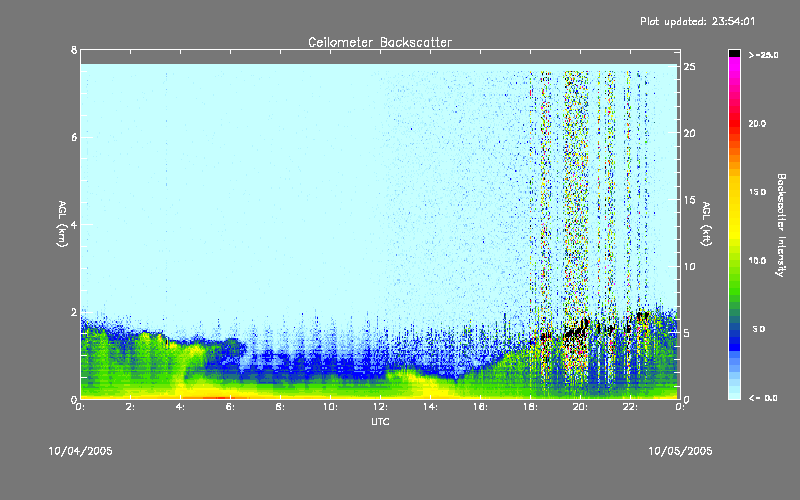Select the end date '10/05/2005'

680,451
